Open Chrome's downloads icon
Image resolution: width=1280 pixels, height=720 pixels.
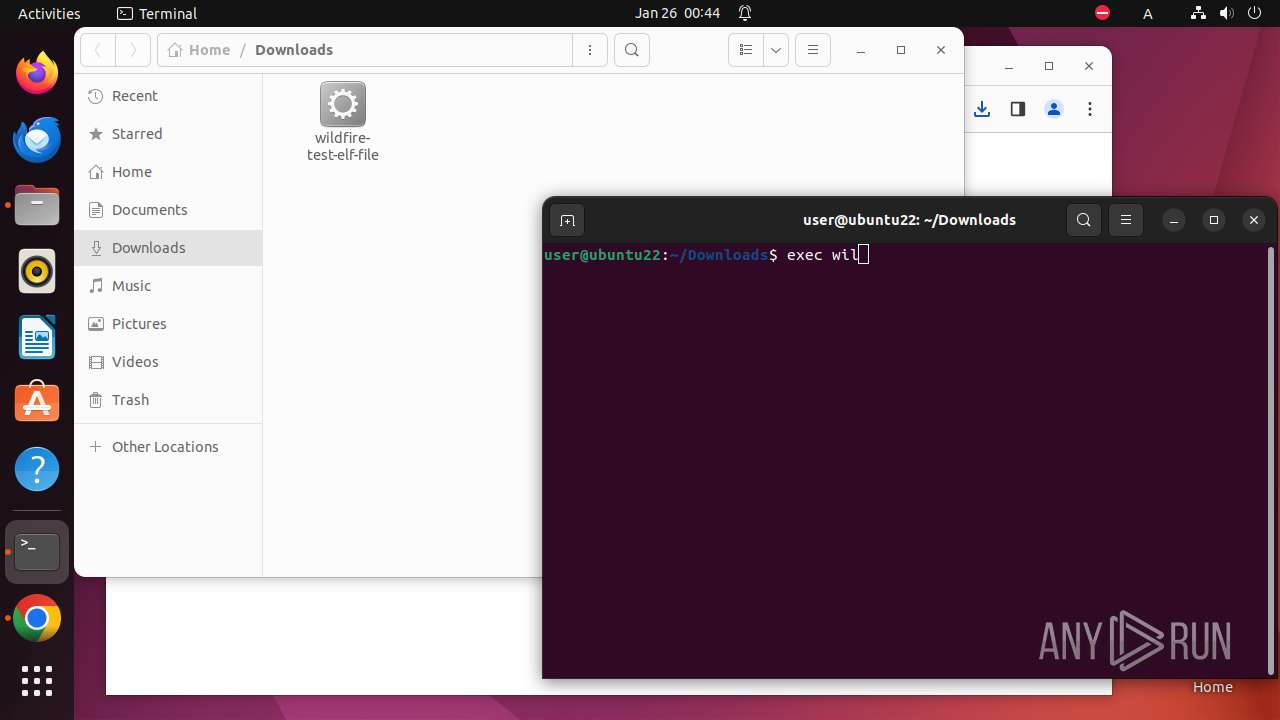tap(982, 109)
